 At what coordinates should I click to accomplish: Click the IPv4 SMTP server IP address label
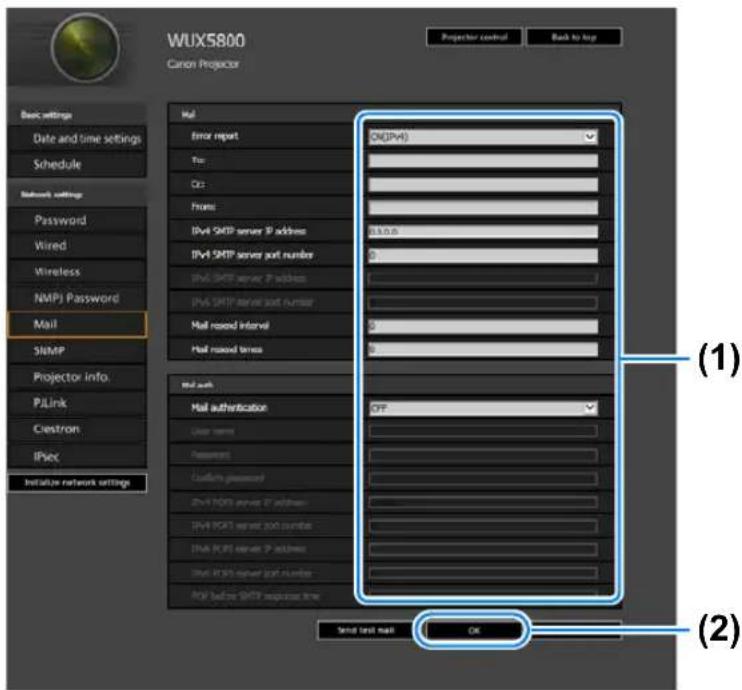pyautogui.click(x=249, y=231)
